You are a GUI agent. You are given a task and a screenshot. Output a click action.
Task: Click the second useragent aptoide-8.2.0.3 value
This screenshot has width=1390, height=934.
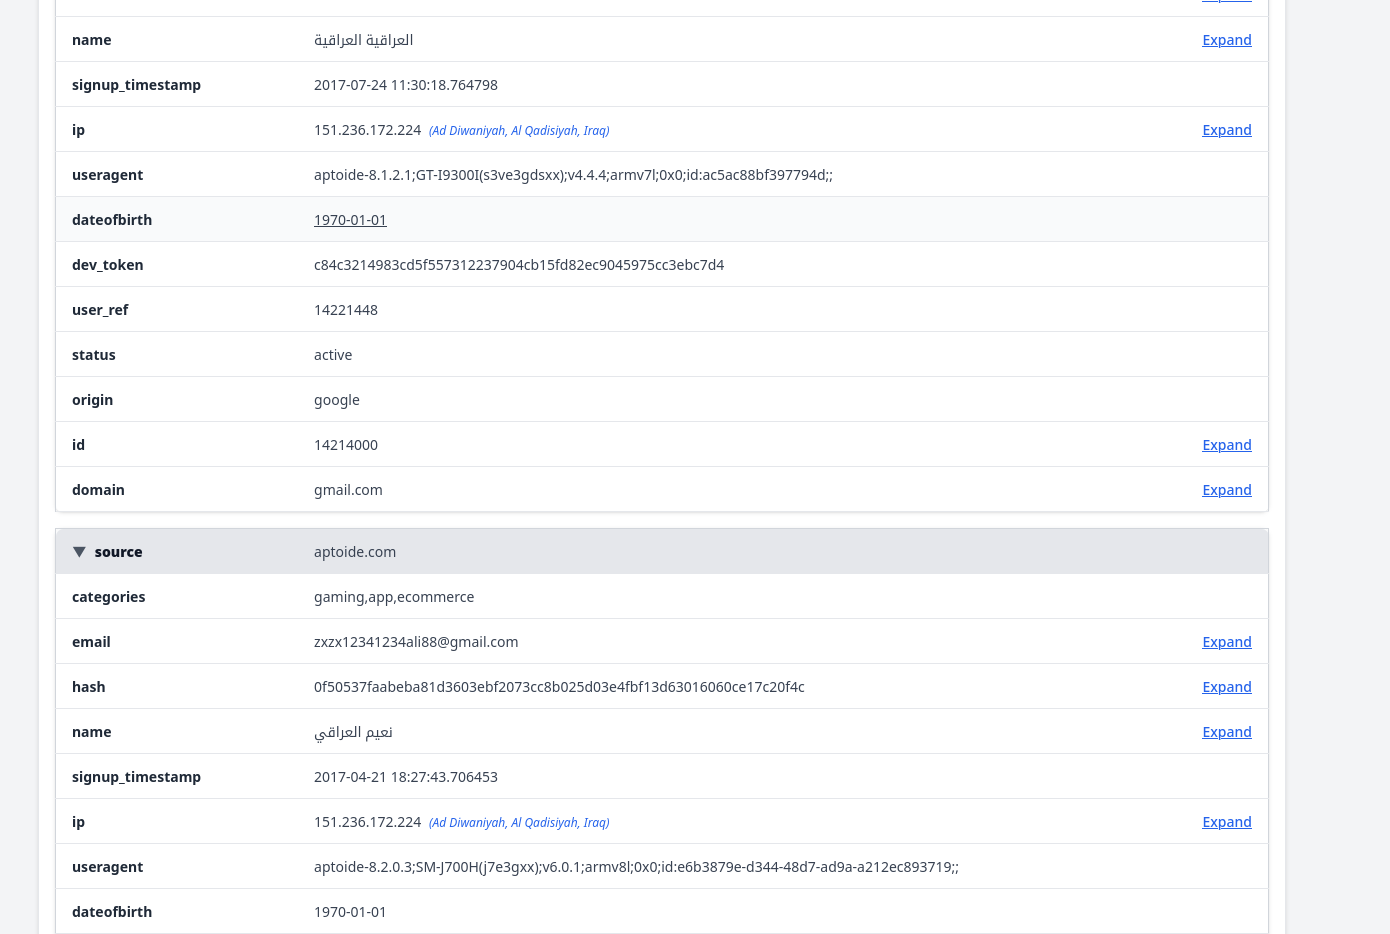[x=636, y=867]
